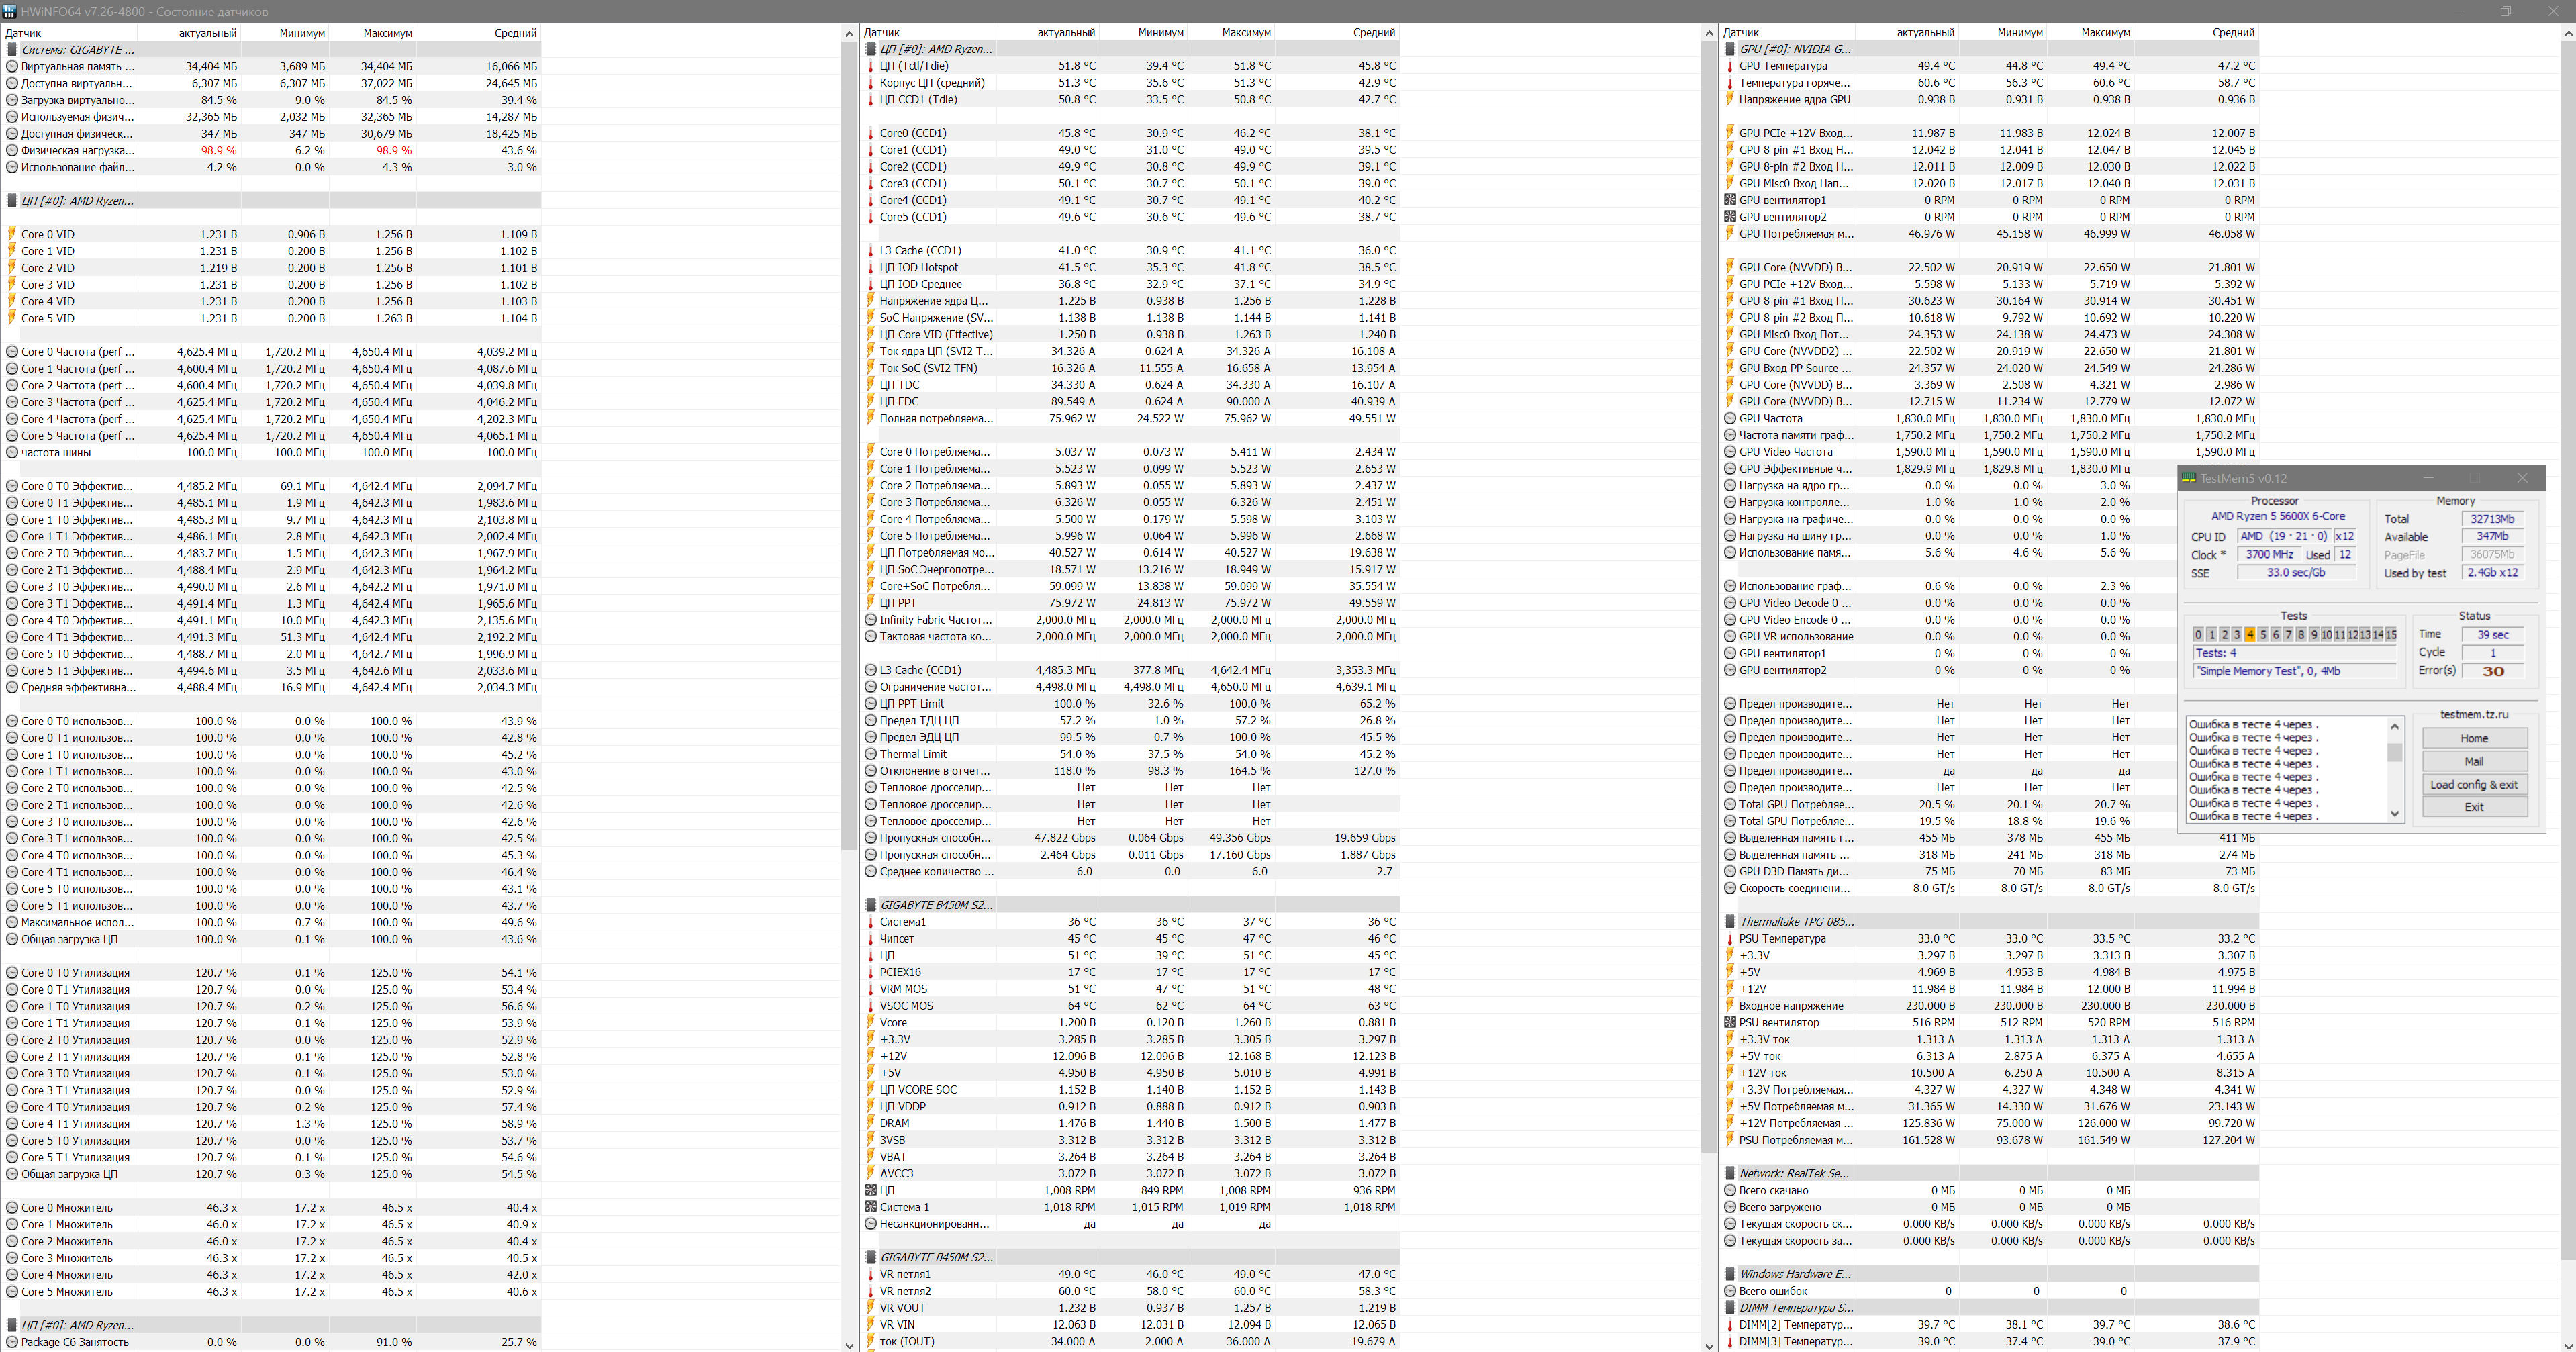Click the motherboard ЦП fan RPM icon
This screenshot has height=1352, width=2576.
pyautogui.click(x=870, y=1190)
